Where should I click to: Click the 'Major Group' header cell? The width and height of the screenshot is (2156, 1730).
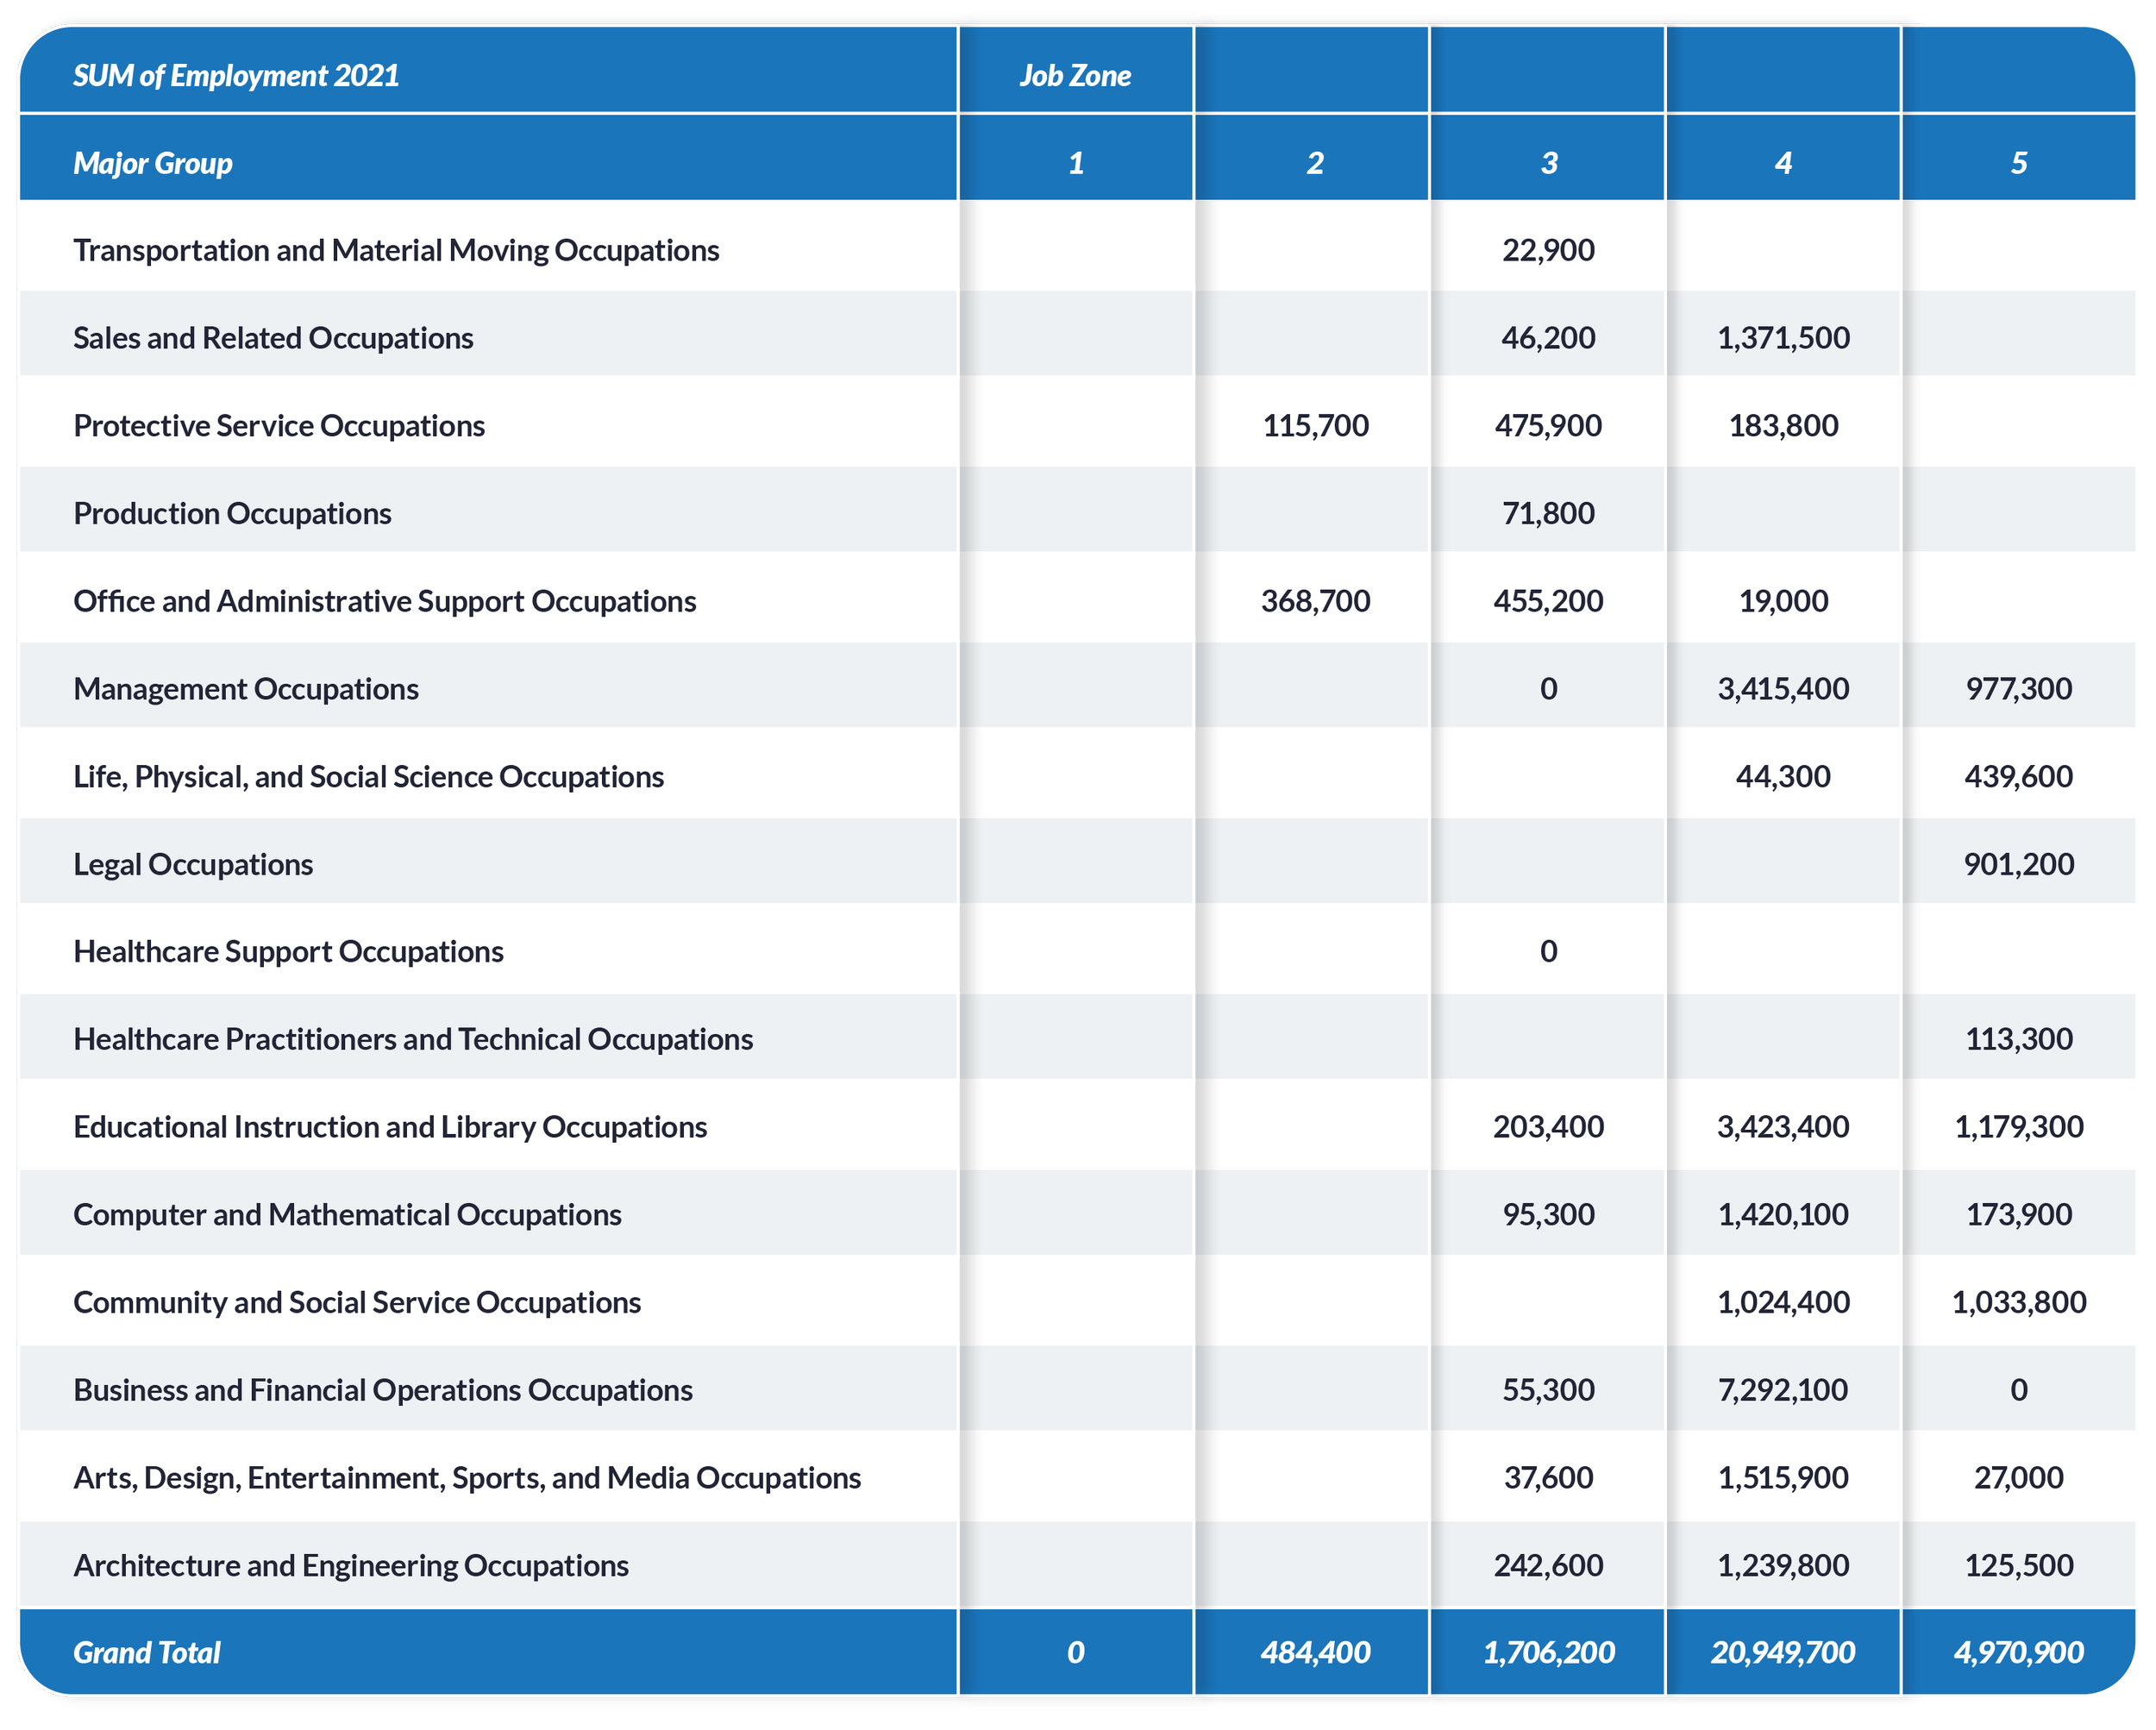153,163
